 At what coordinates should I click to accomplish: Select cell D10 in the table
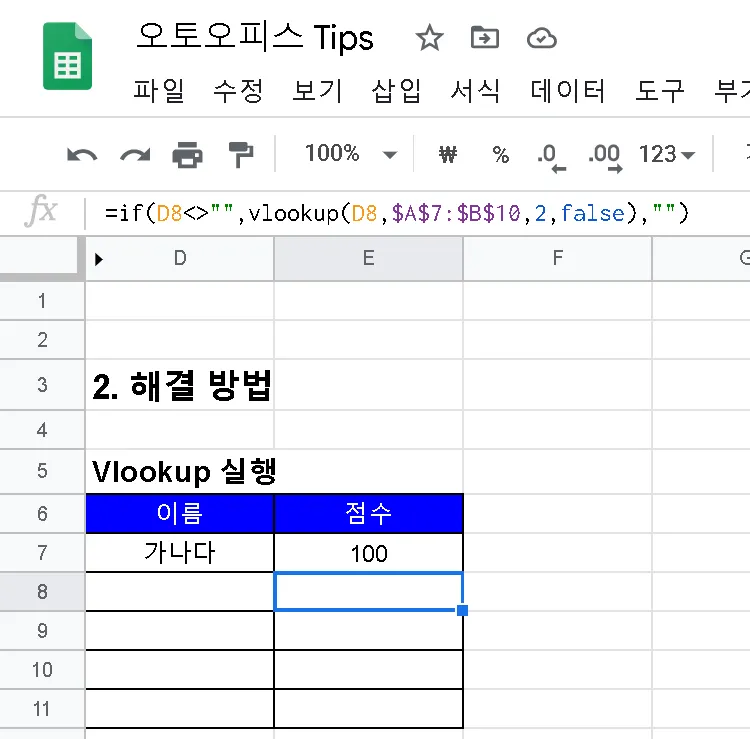click(180, 670)
